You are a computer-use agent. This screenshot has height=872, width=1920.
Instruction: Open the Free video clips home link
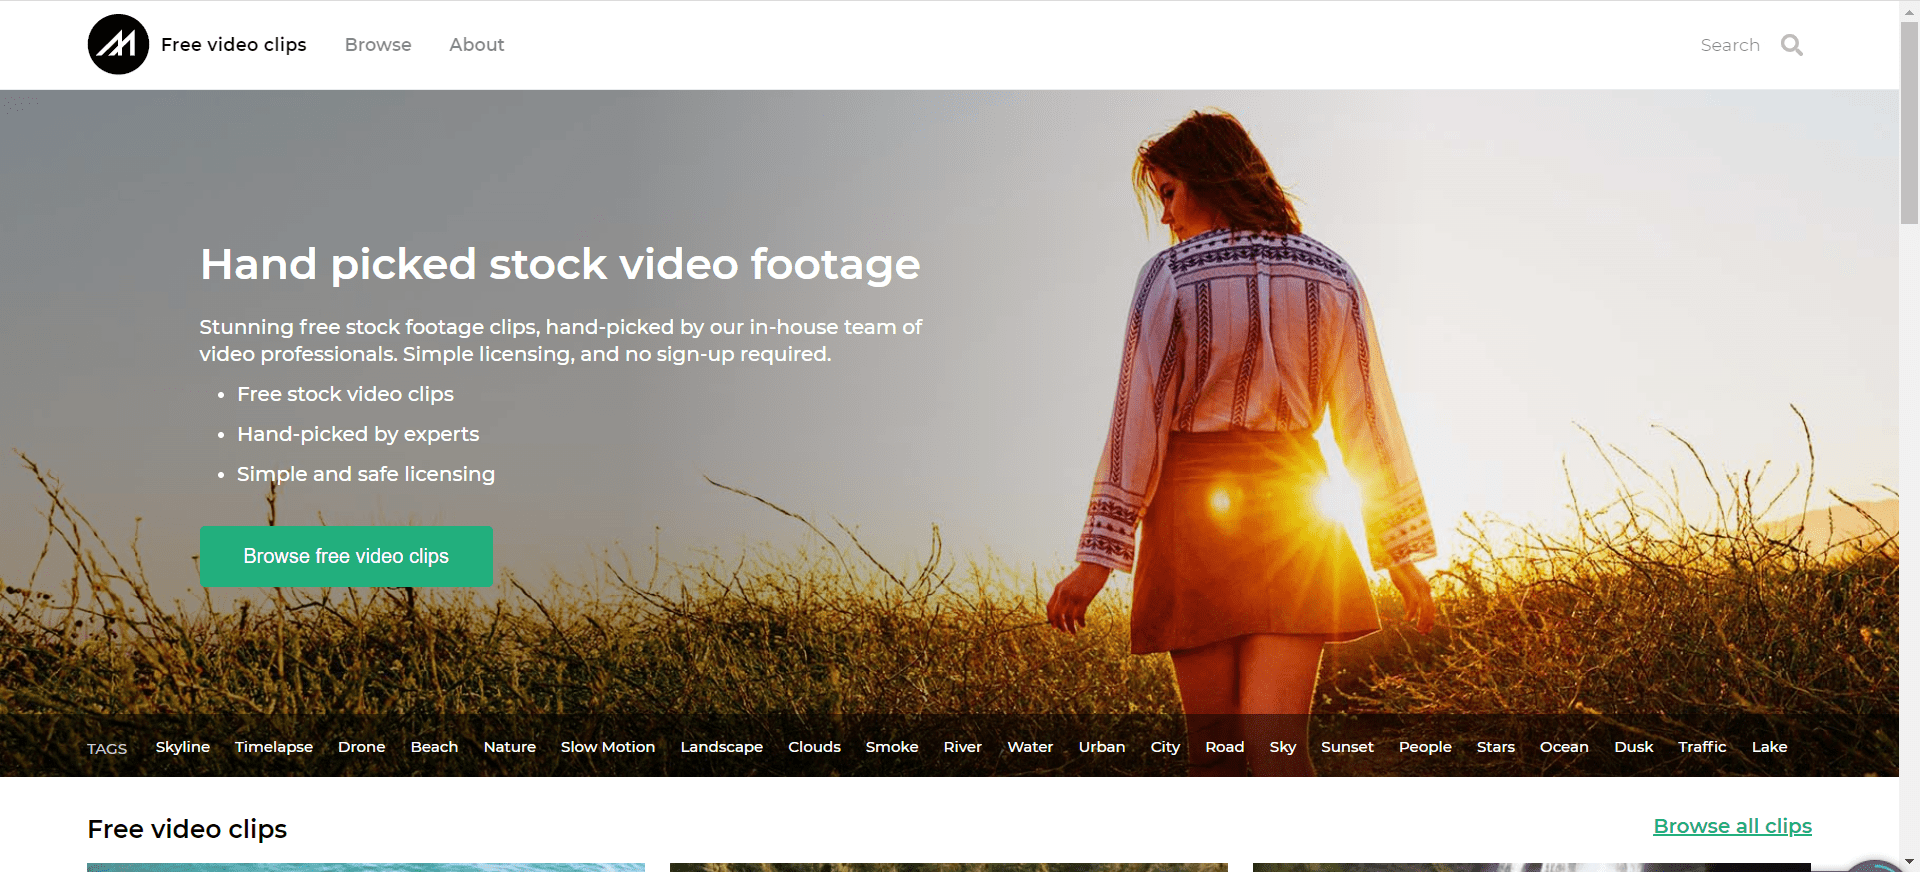tap(233, 45)
